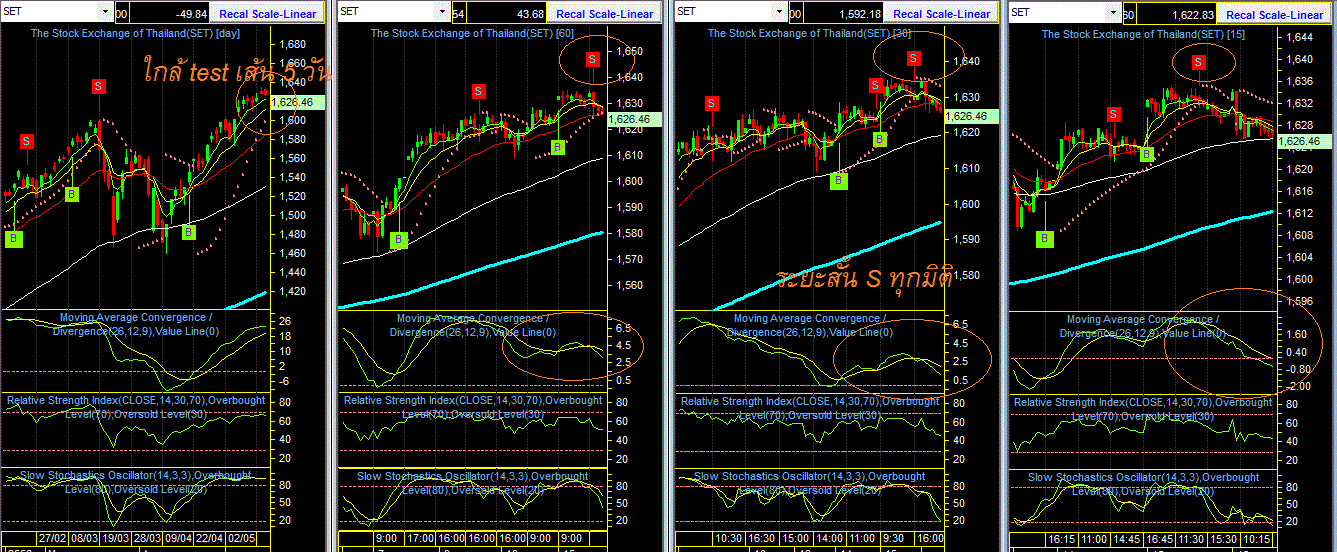Open SET symbol dropdown arrow in 60-minute chart
Viewport: 1337px width, 552px height.
point(442,12)
